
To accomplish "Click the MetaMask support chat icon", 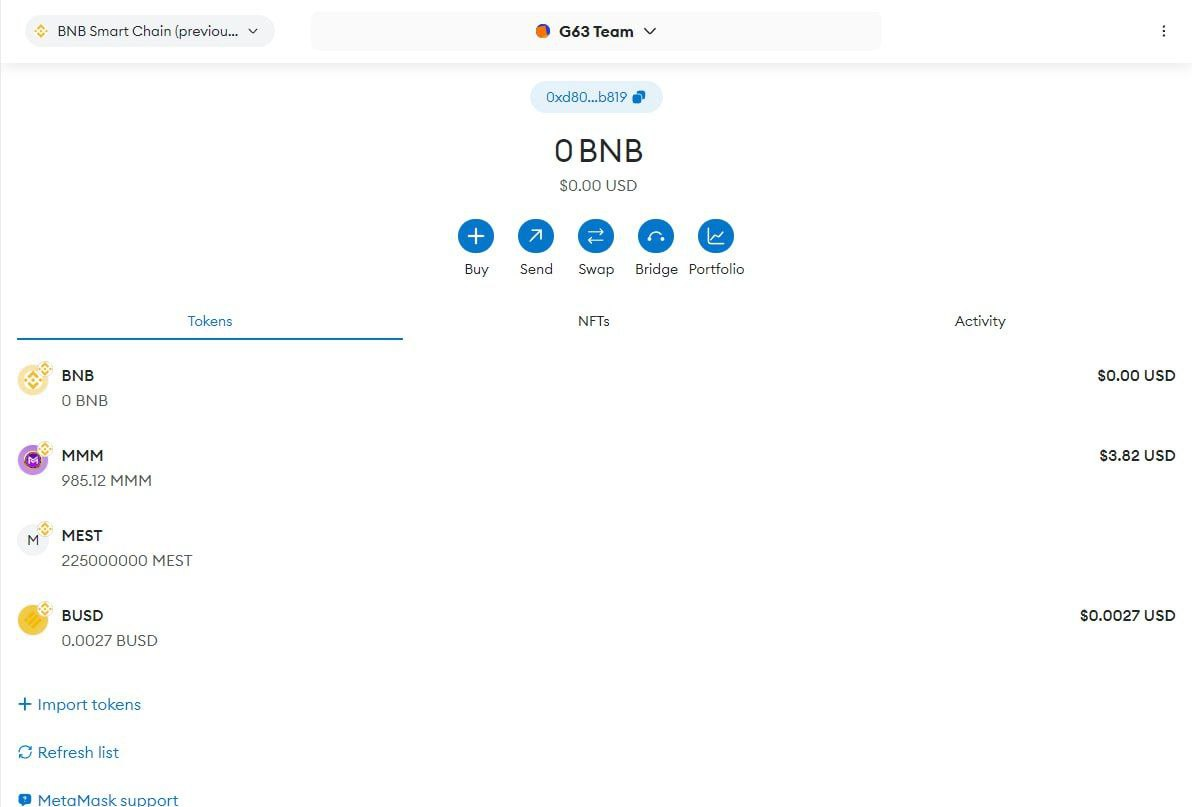I will tap(25, 799).
